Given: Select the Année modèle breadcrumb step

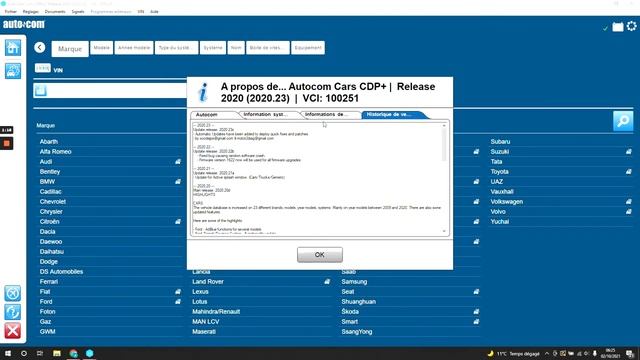Looking at the screenshot, I should 134,48.
